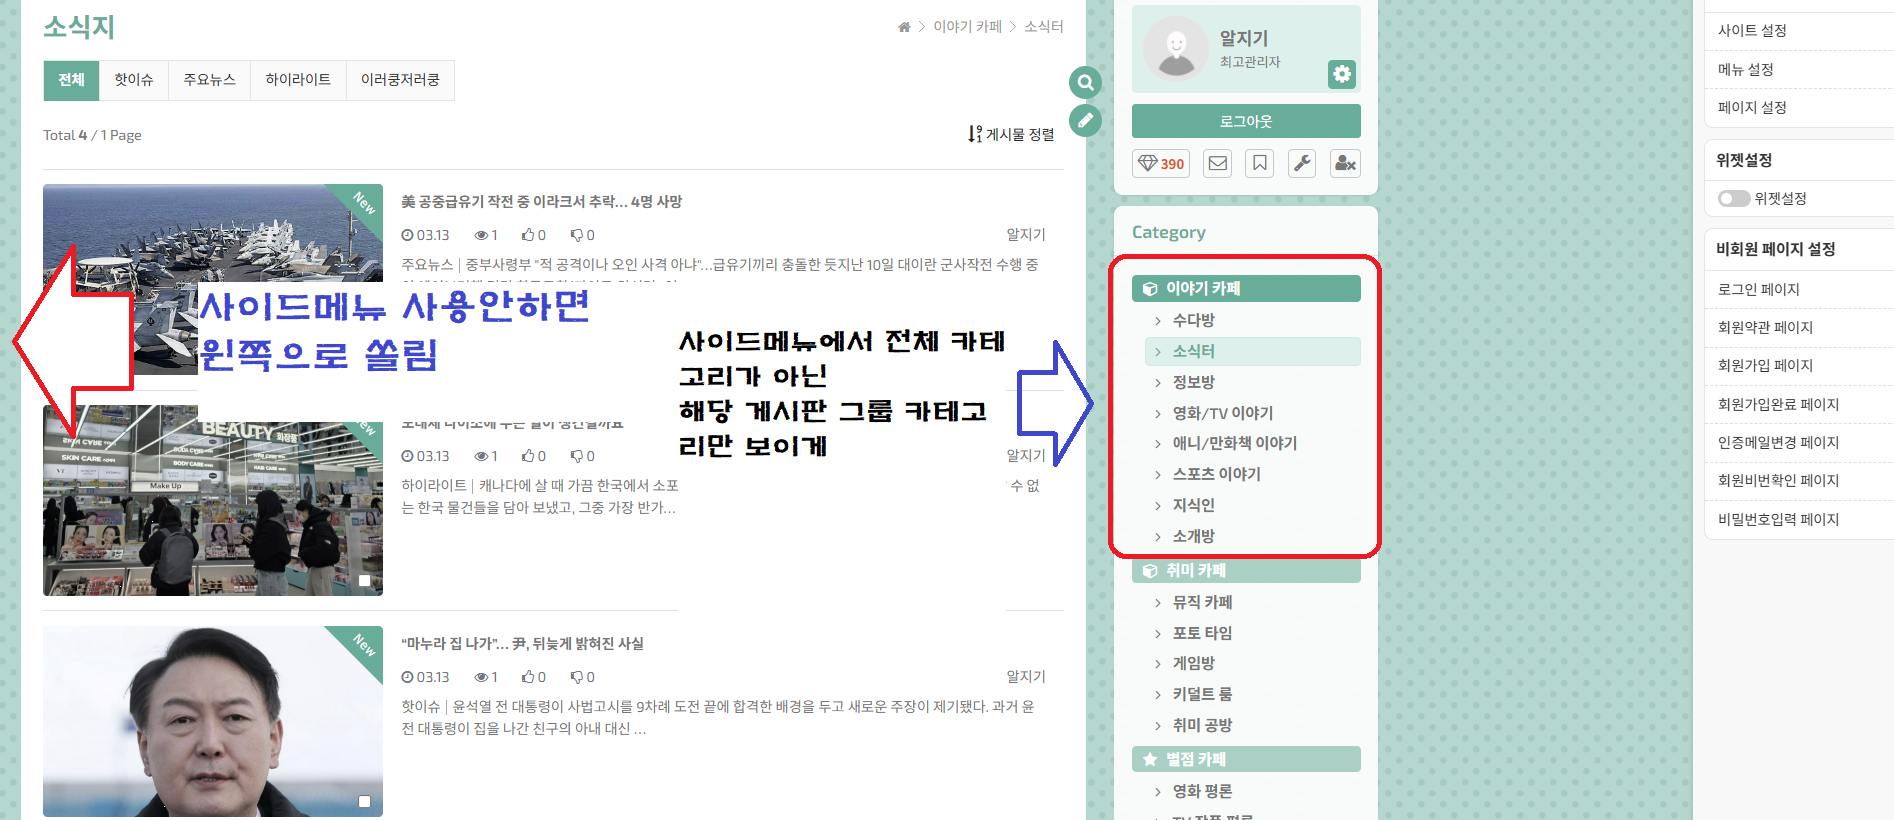This screenshot has height=820, width=1894.
Task: Toggle the 위젯설정 switch
Action: (x=1733, y=199)
